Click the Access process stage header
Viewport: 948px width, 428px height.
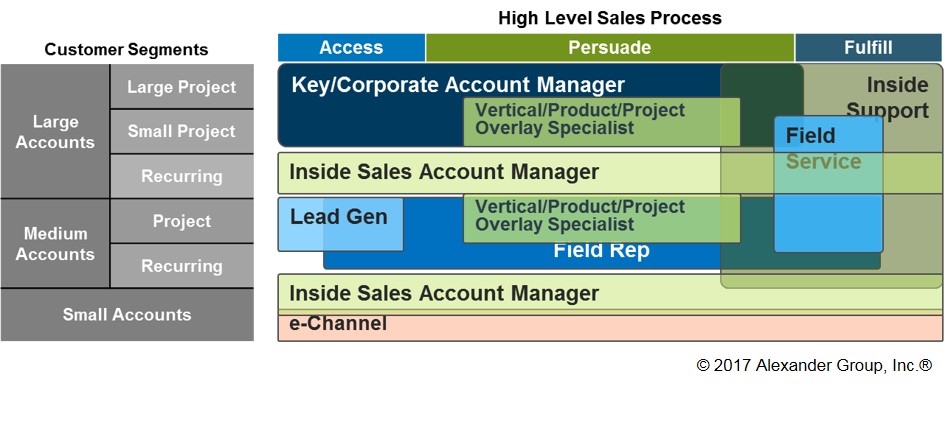coord(351,48)
